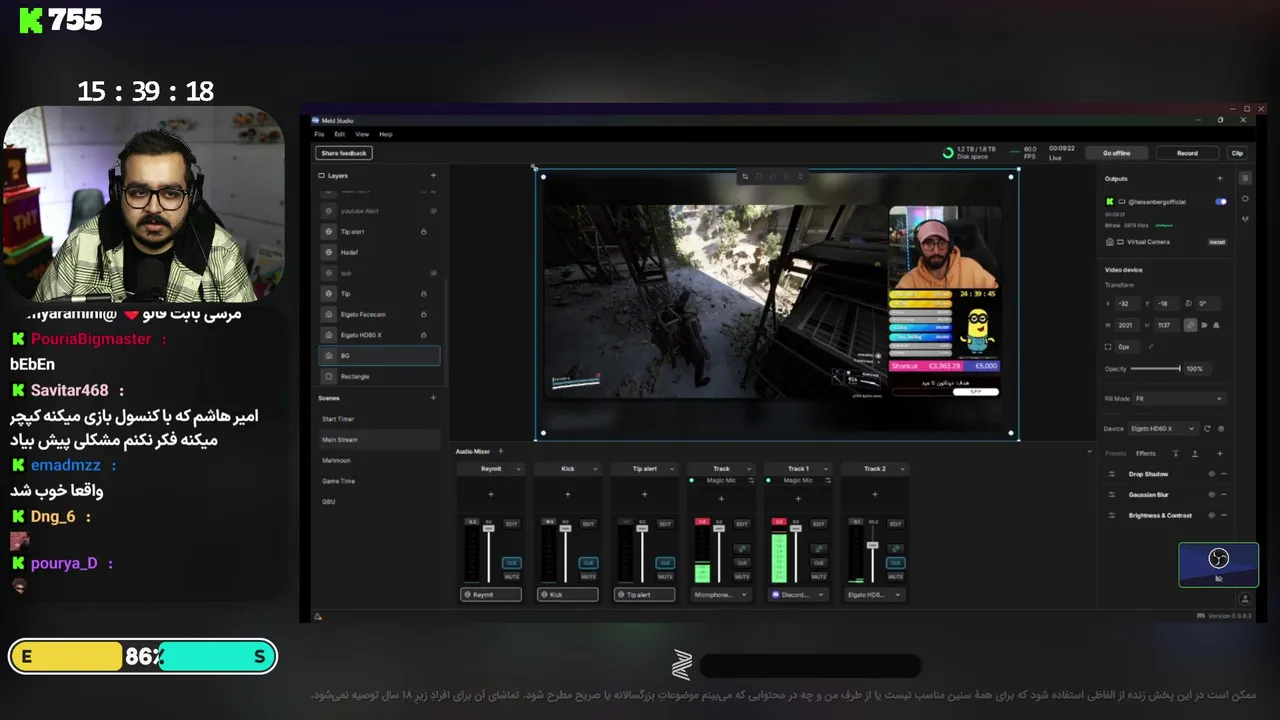
Task: Open the Edit menu
Action: coord(340,134)
